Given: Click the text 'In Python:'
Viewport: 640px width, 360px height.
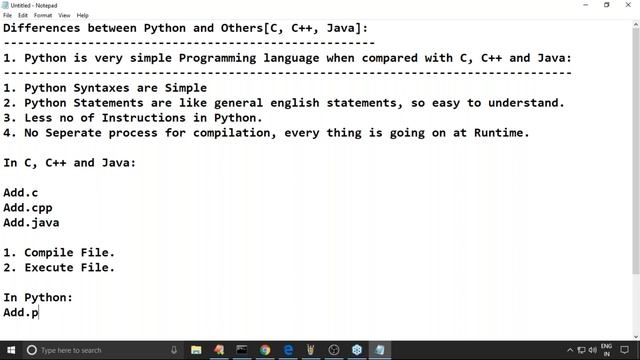Looking at the screenshot, I should click(38, 298).
